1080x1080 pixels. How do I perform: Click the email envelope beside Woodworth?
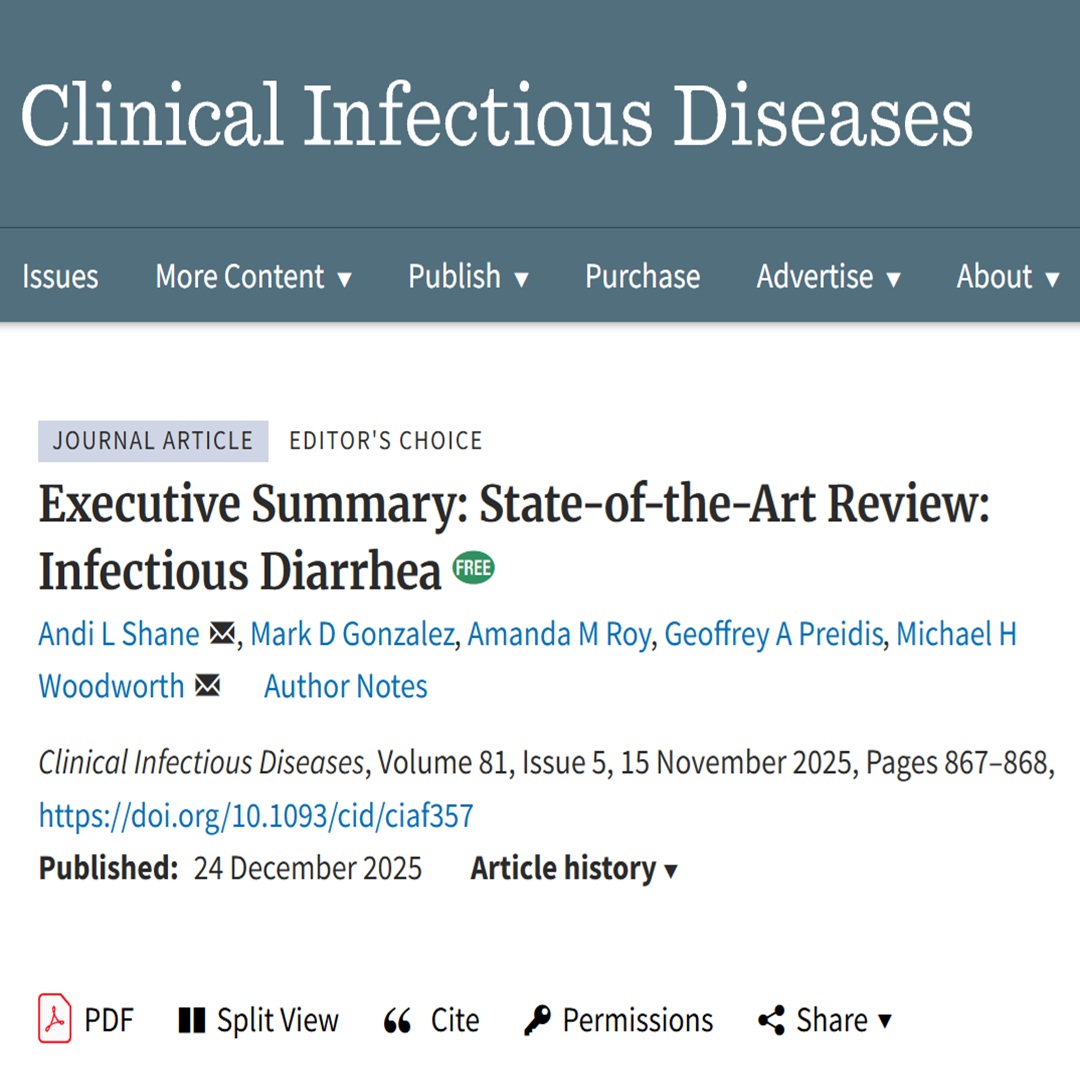[x=207, y=686]
